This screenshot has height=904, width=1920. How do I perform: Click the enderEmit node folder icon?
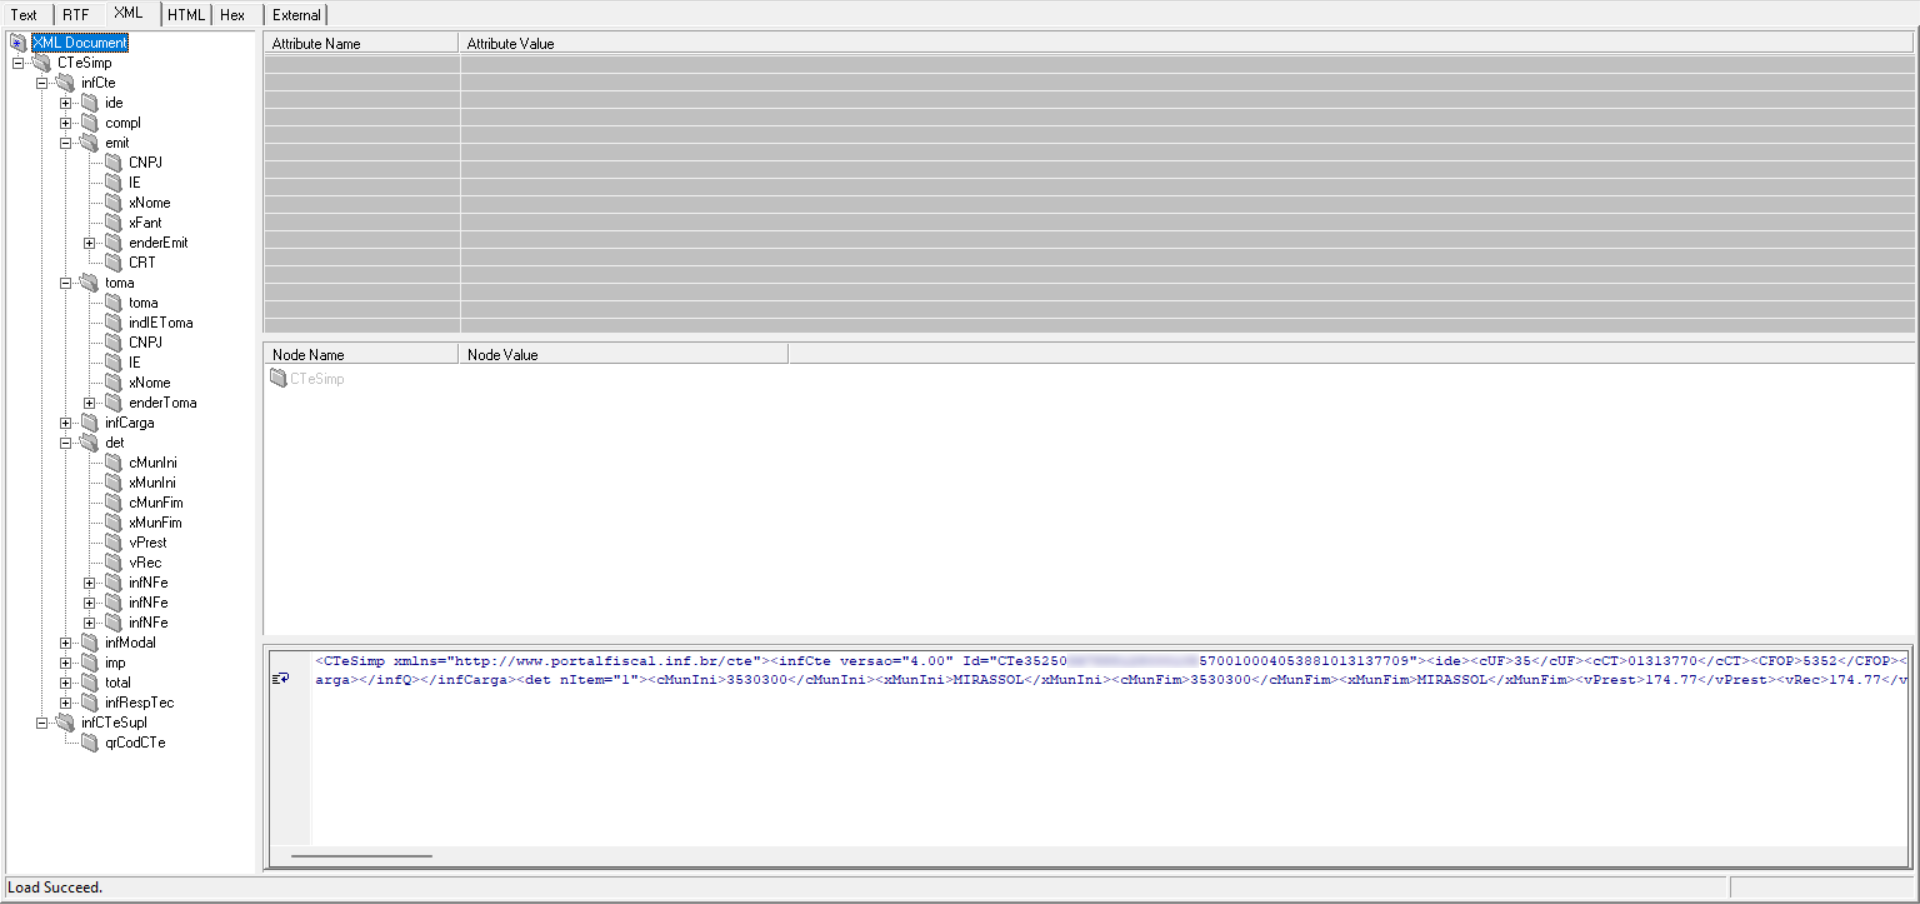(x=114, y=242)
